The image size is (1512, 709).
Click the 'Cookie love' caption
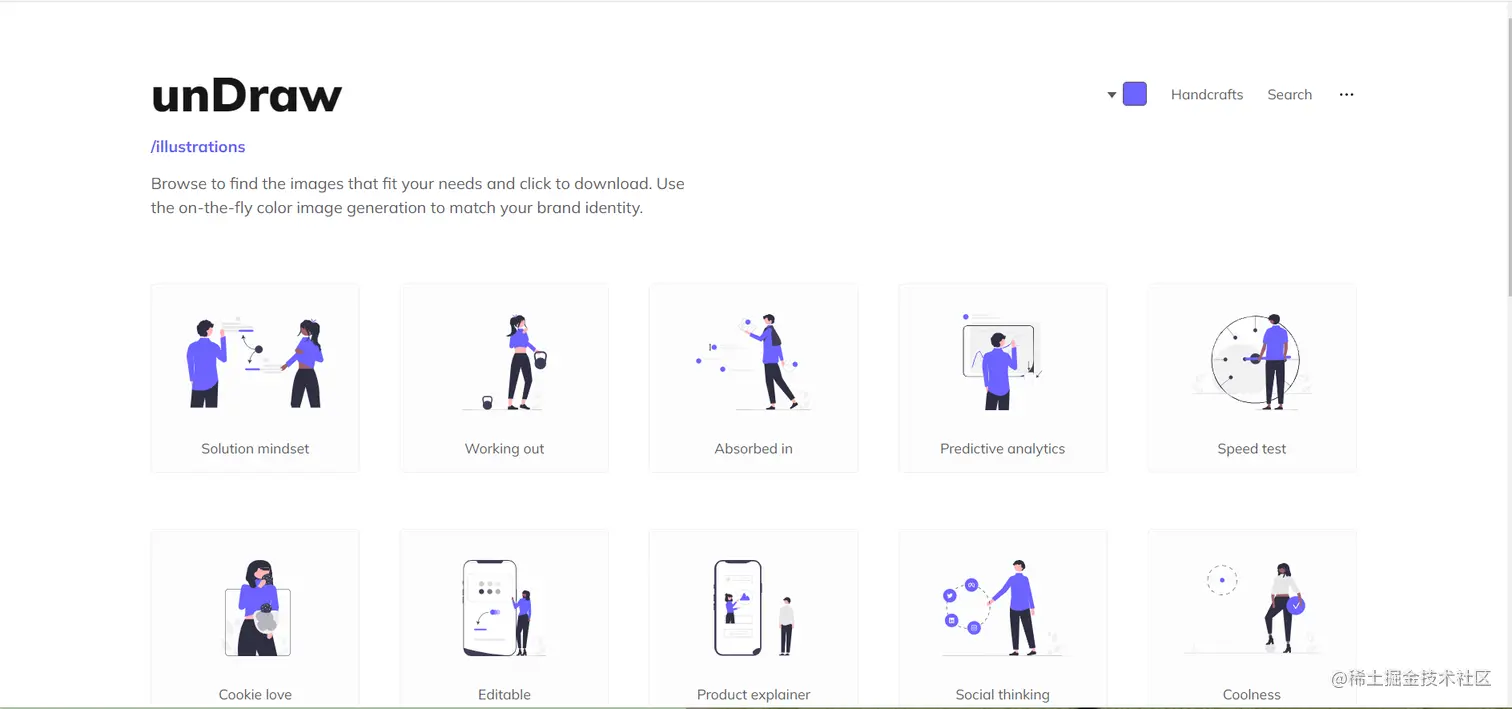255,694
